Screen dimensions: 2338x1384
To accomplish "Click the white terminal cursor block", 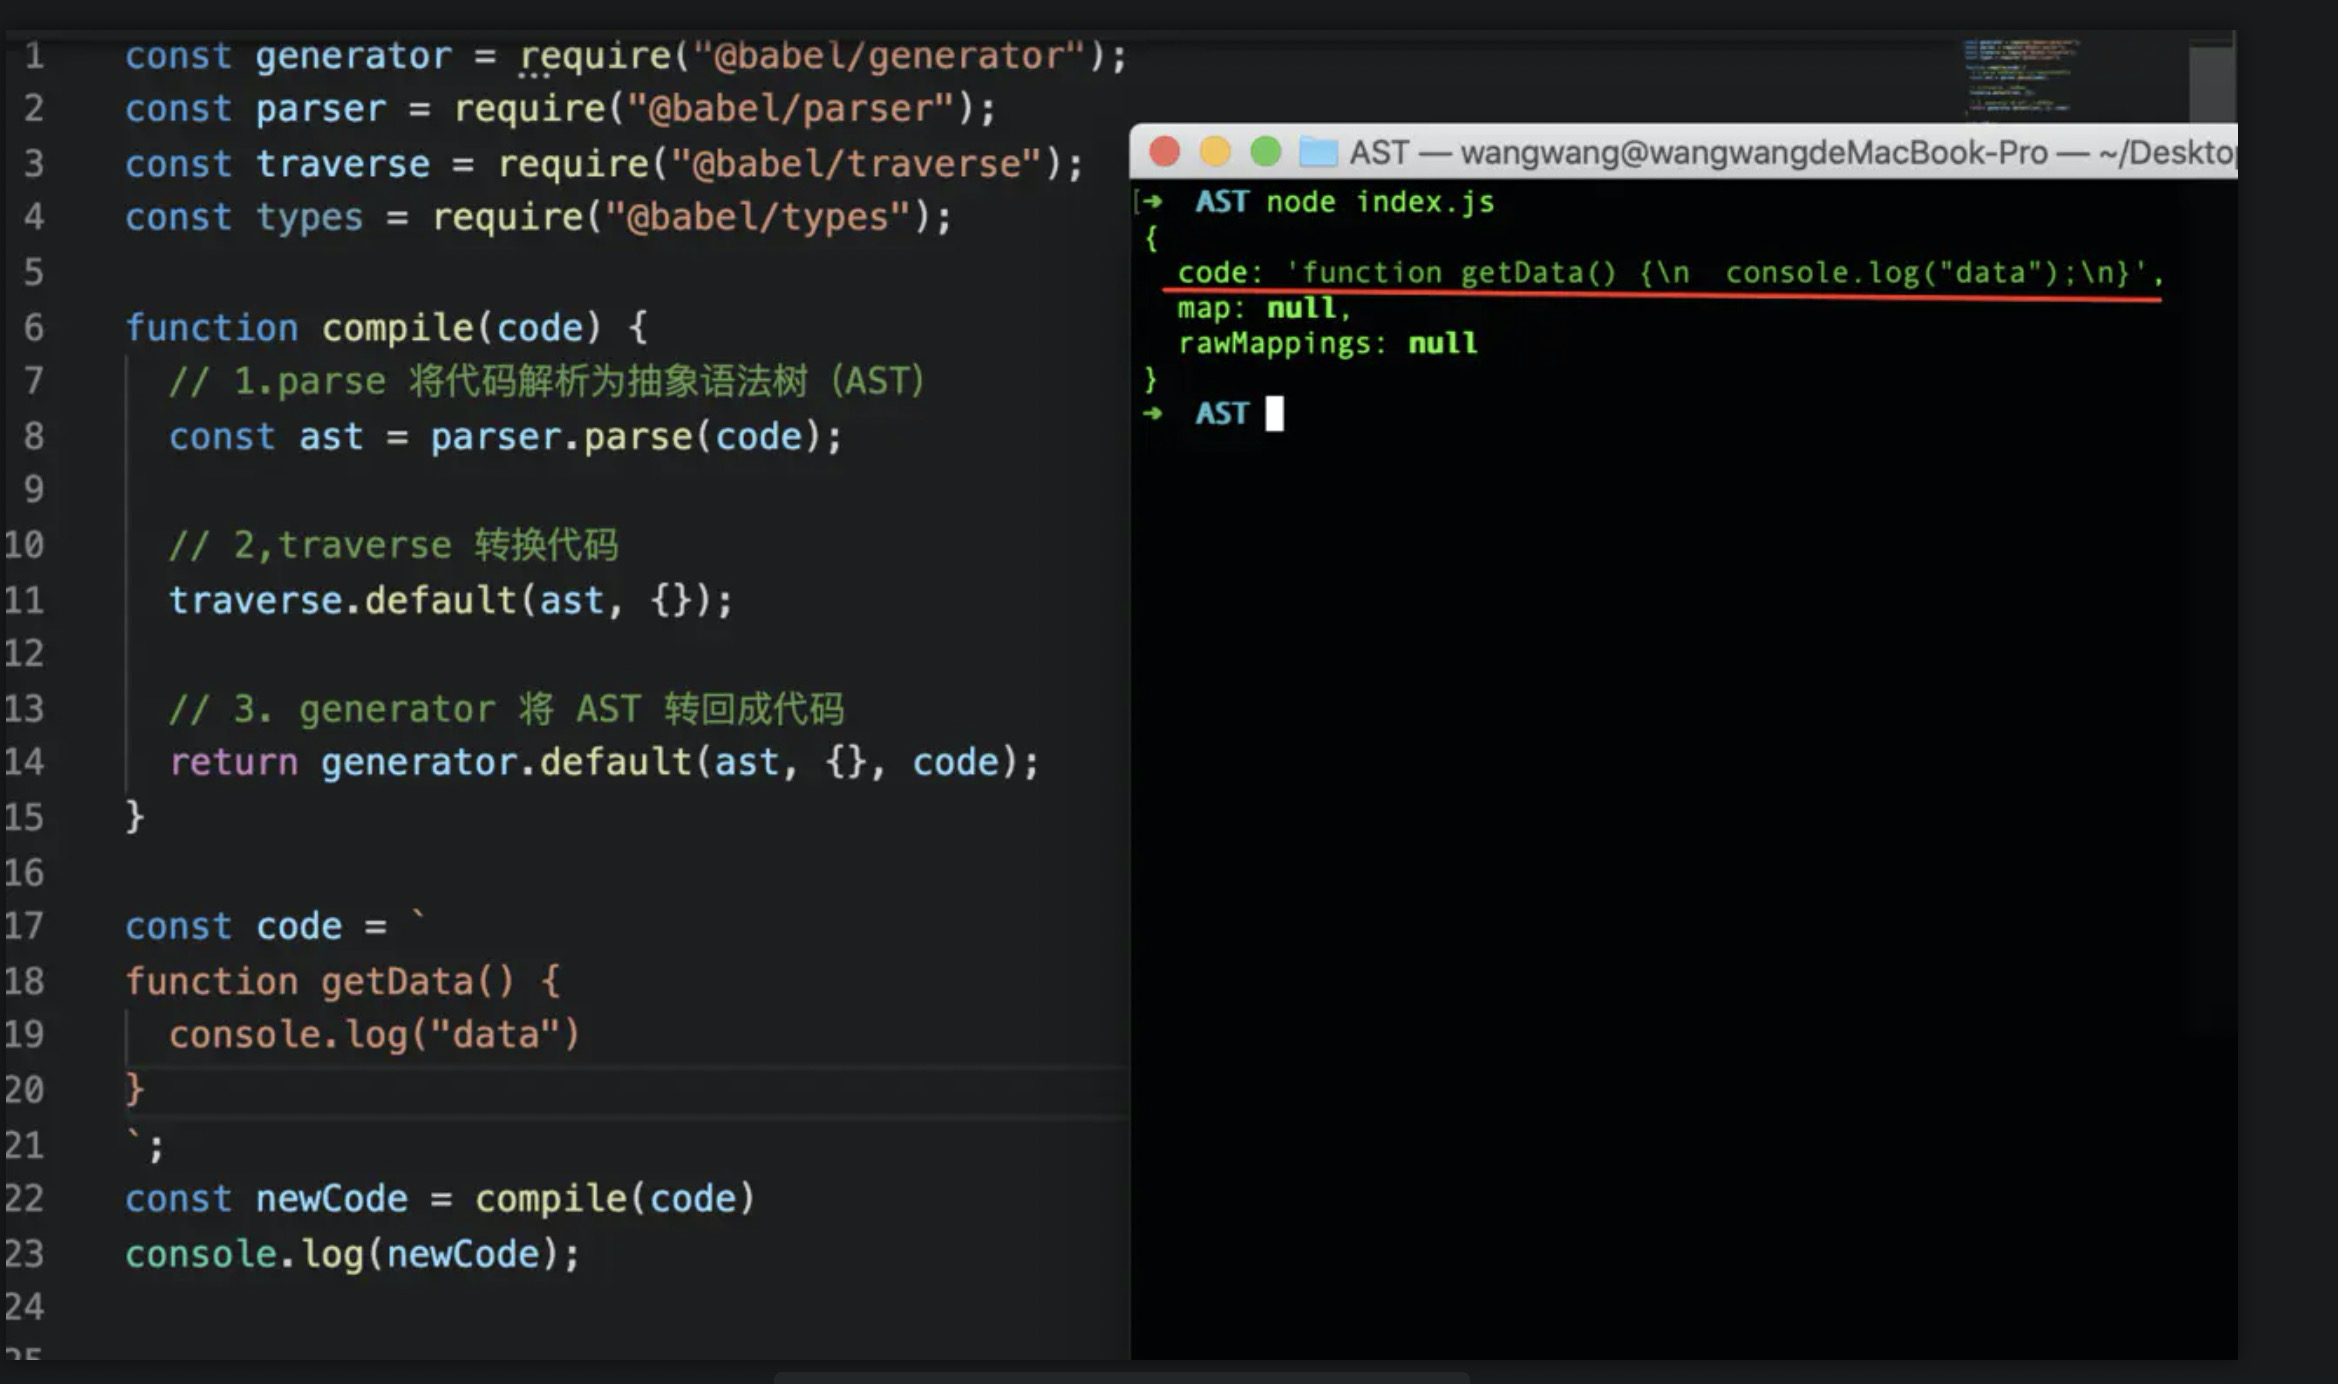I will click(x=1274, y=413).
